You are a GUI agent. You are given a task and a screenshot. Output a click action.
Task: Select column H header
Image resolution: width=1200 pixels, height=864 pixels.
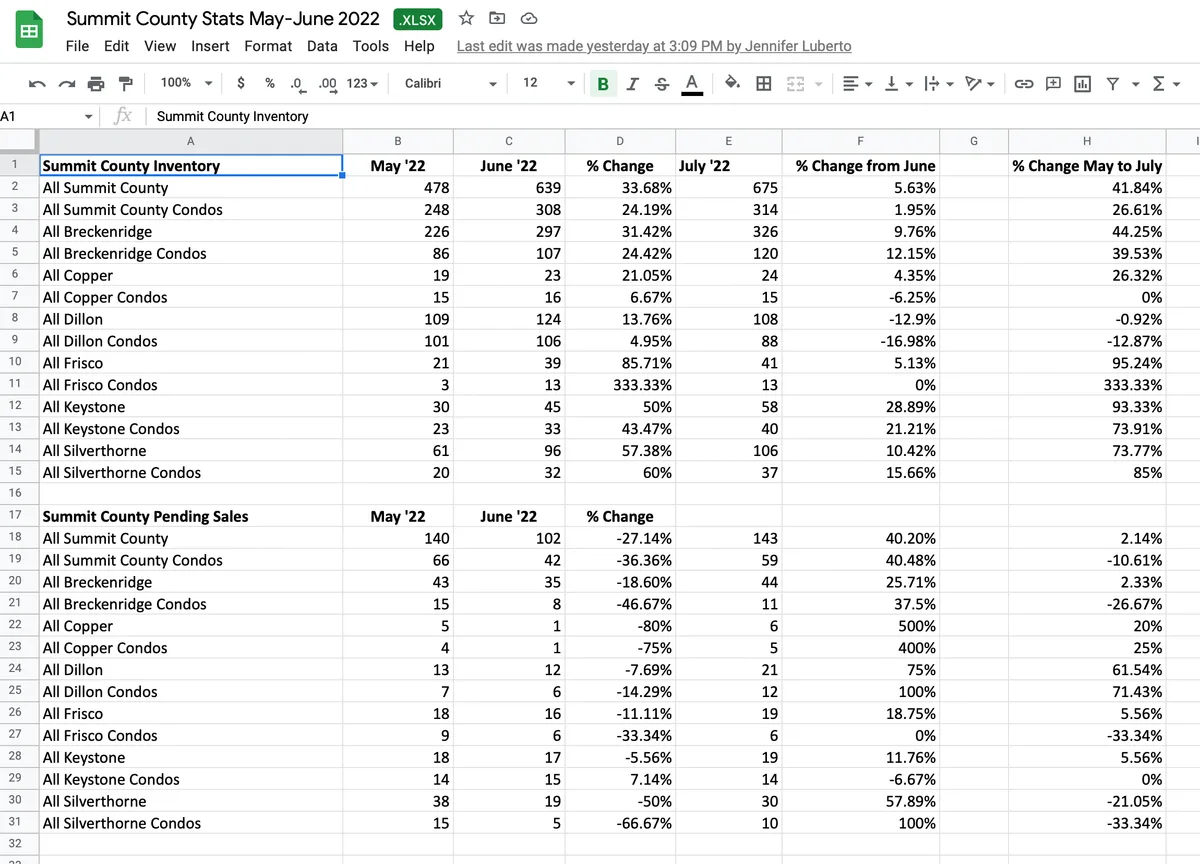(1087, 141)
